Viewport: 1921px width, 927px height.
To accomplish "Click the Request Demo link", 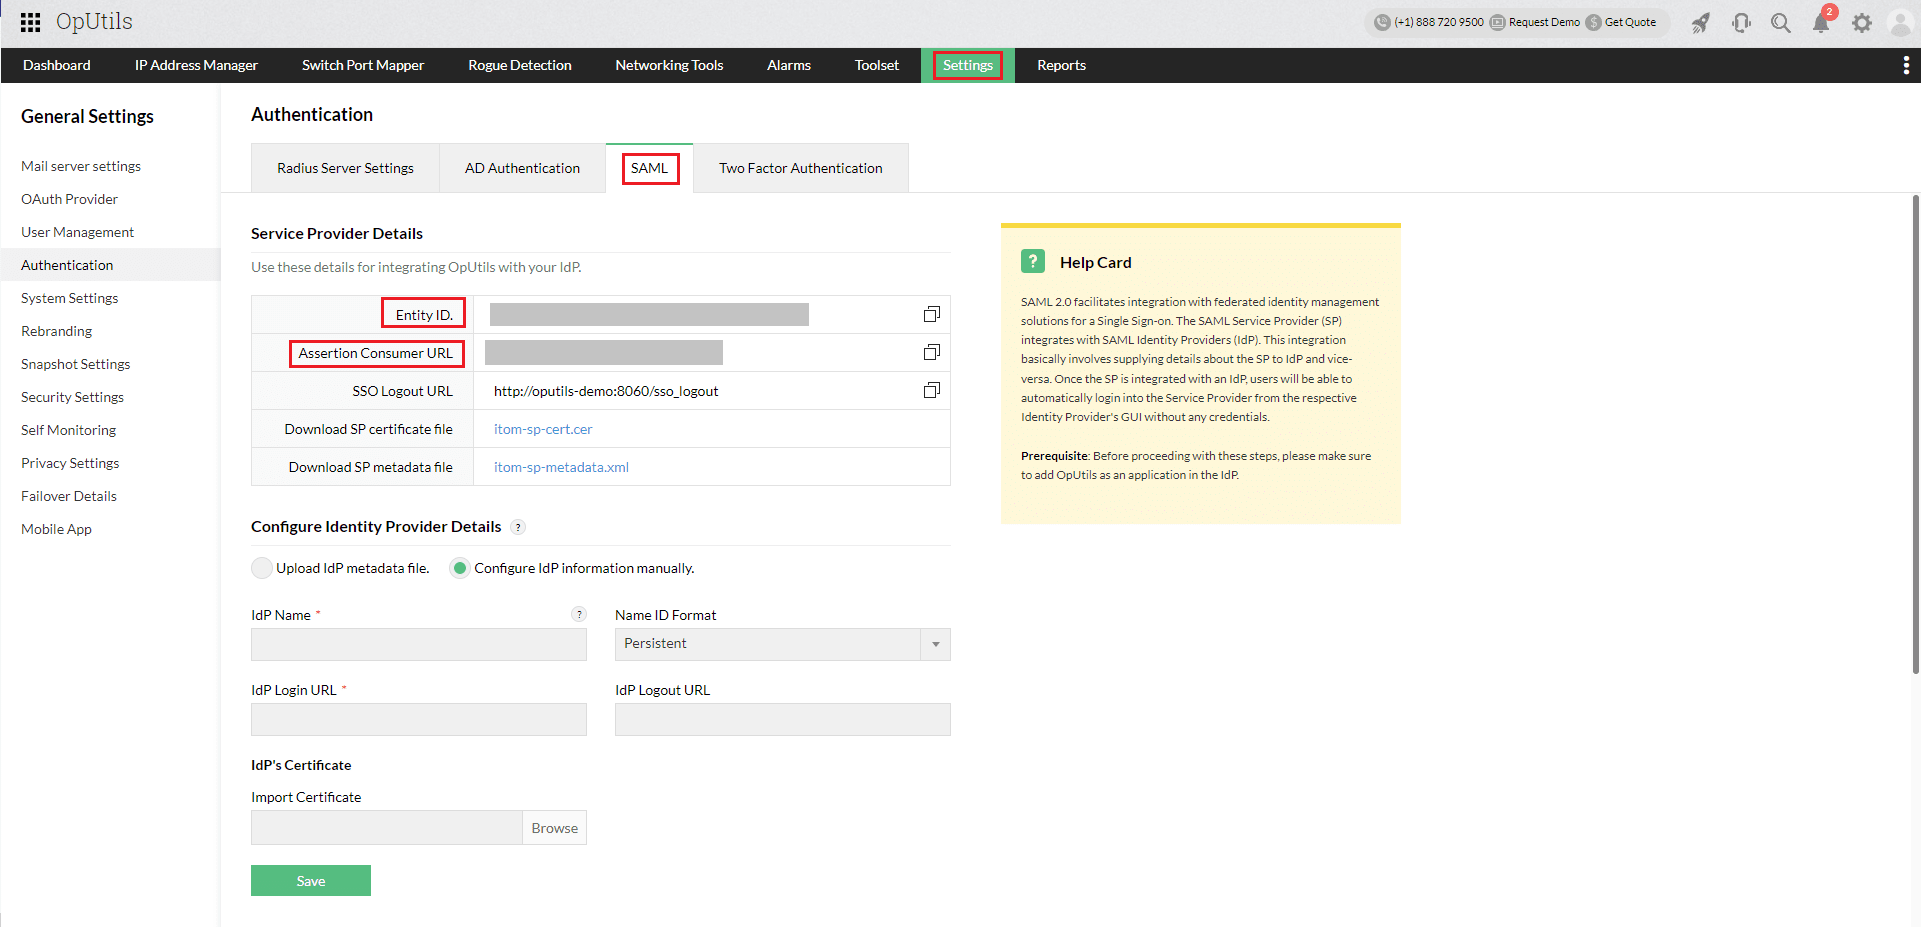I will [1544, 22].
